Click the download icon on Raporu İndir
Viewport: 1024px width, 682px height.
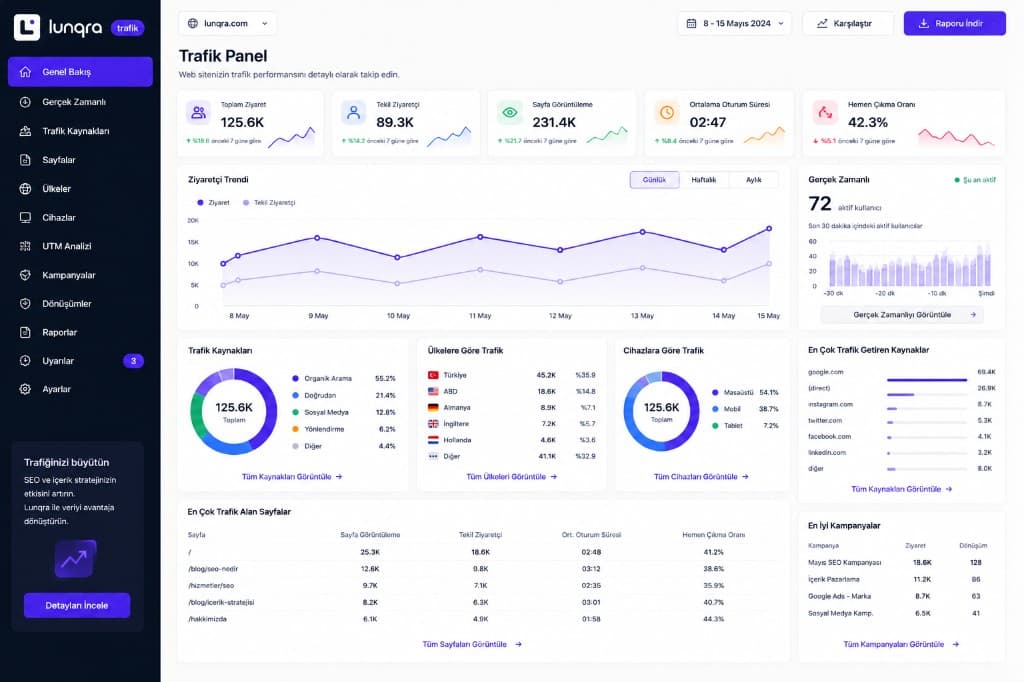point(923,24)
